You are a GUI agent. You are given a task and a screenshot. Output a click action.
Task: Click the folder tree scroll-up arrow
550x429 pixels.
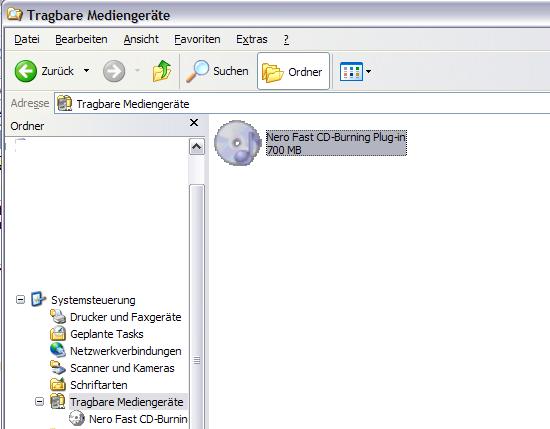196,147
